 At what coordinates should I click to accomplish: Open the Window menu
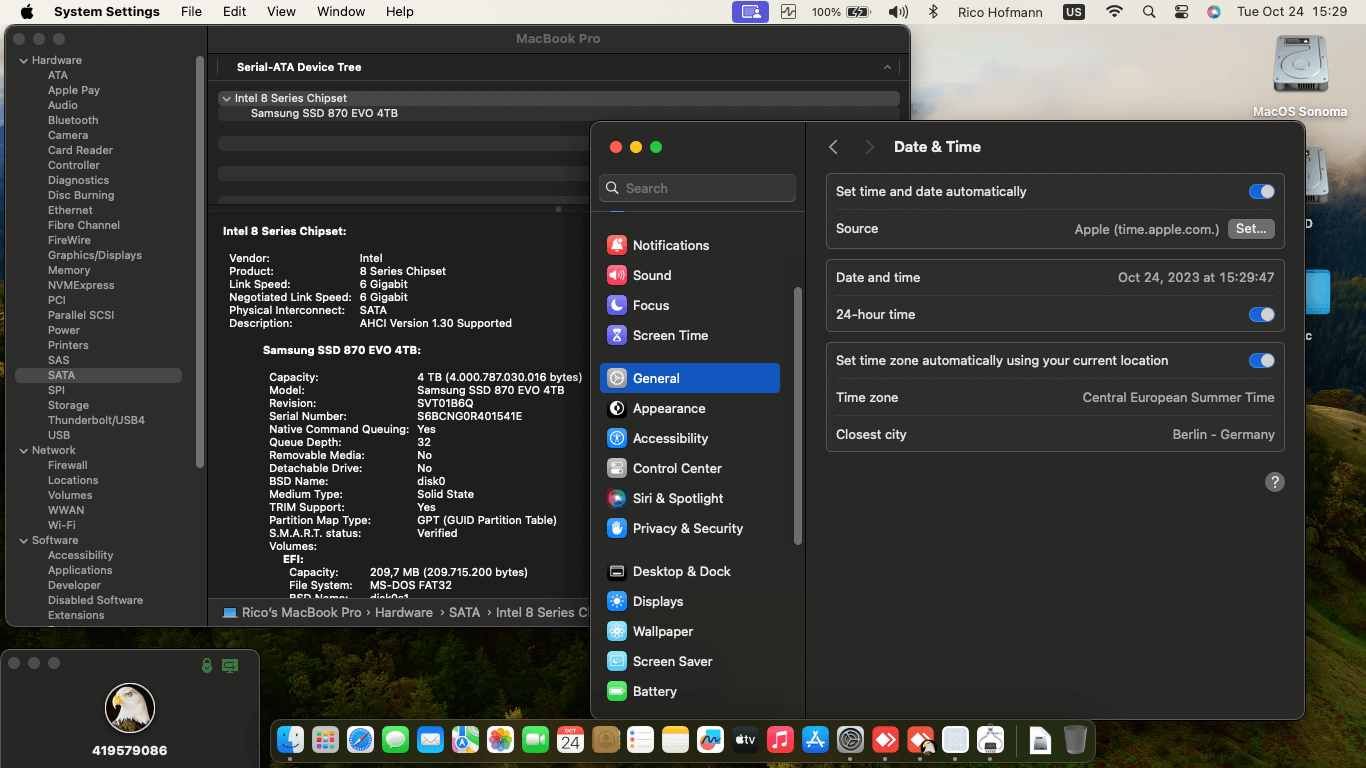tap(341, 12)
